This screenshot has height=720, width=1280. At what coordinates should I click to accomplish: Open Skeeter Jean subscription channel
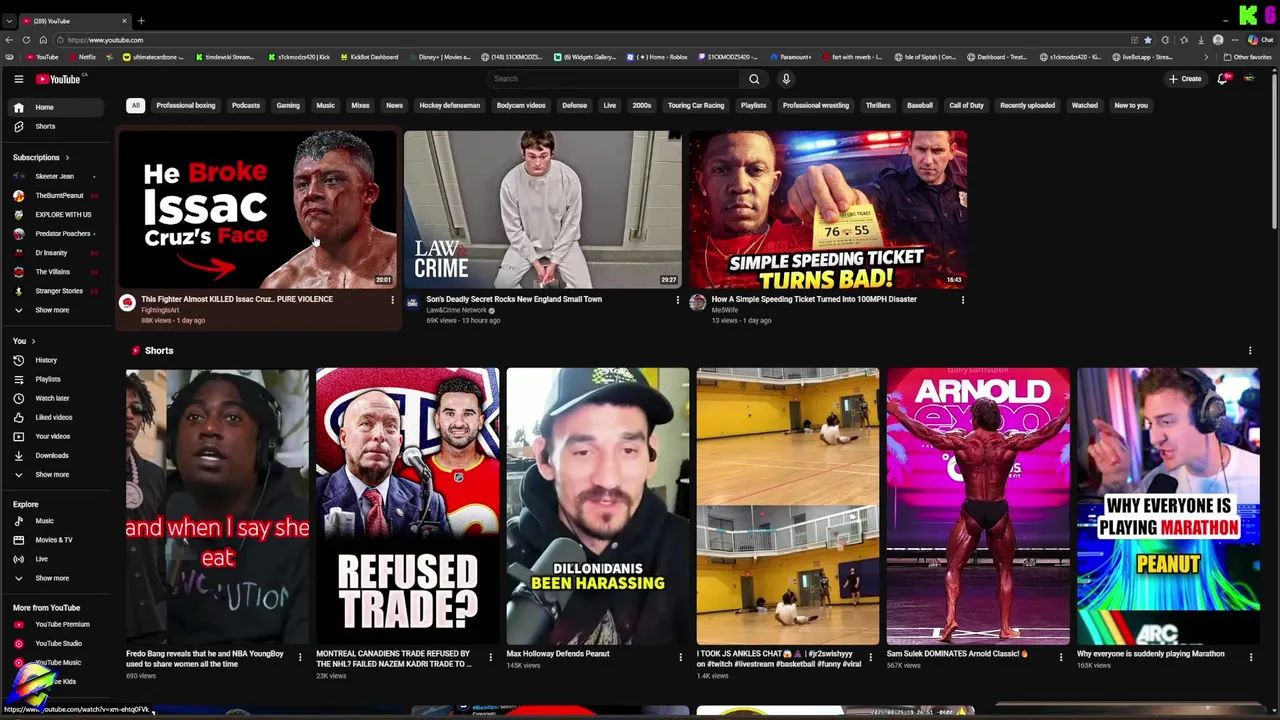click(58, 176)
